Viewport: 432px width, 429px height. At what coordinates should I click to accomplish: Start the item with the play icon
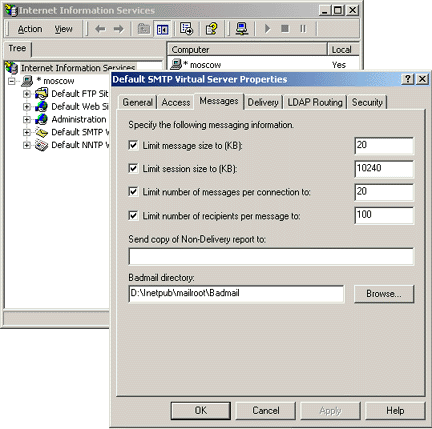(267, 29)
